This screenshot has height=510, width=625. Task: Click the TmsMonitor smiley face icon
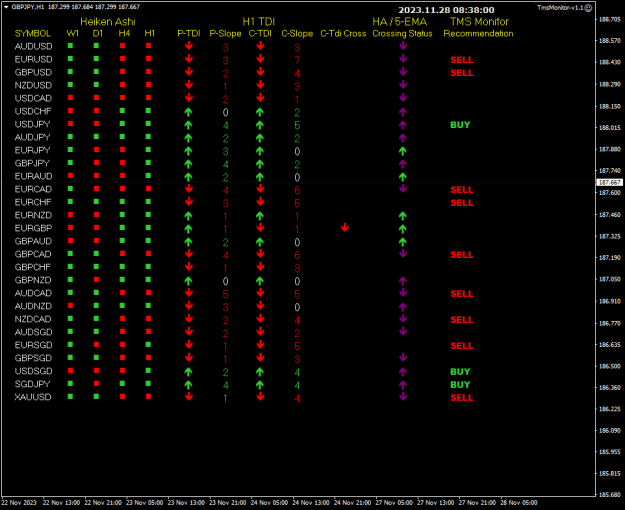pos(588,8)
